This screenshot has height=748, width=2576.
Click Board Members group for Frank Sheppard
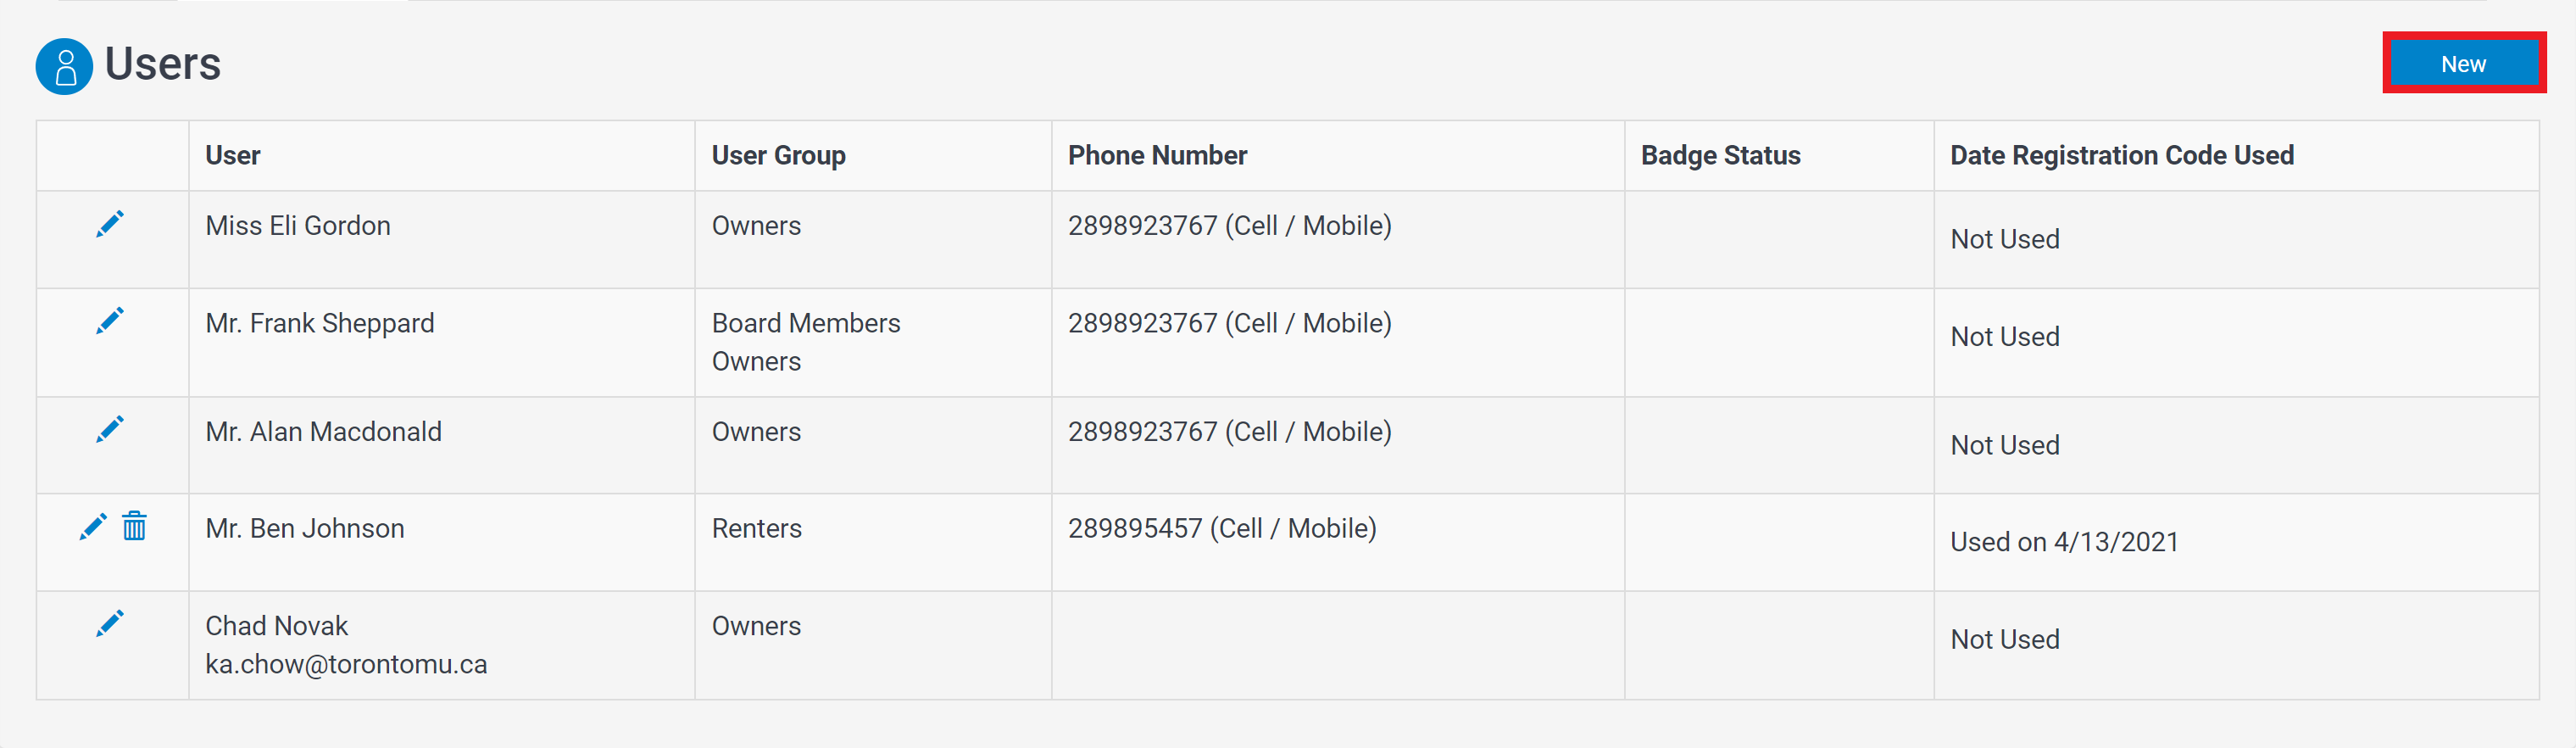click(x=806, y=323)
